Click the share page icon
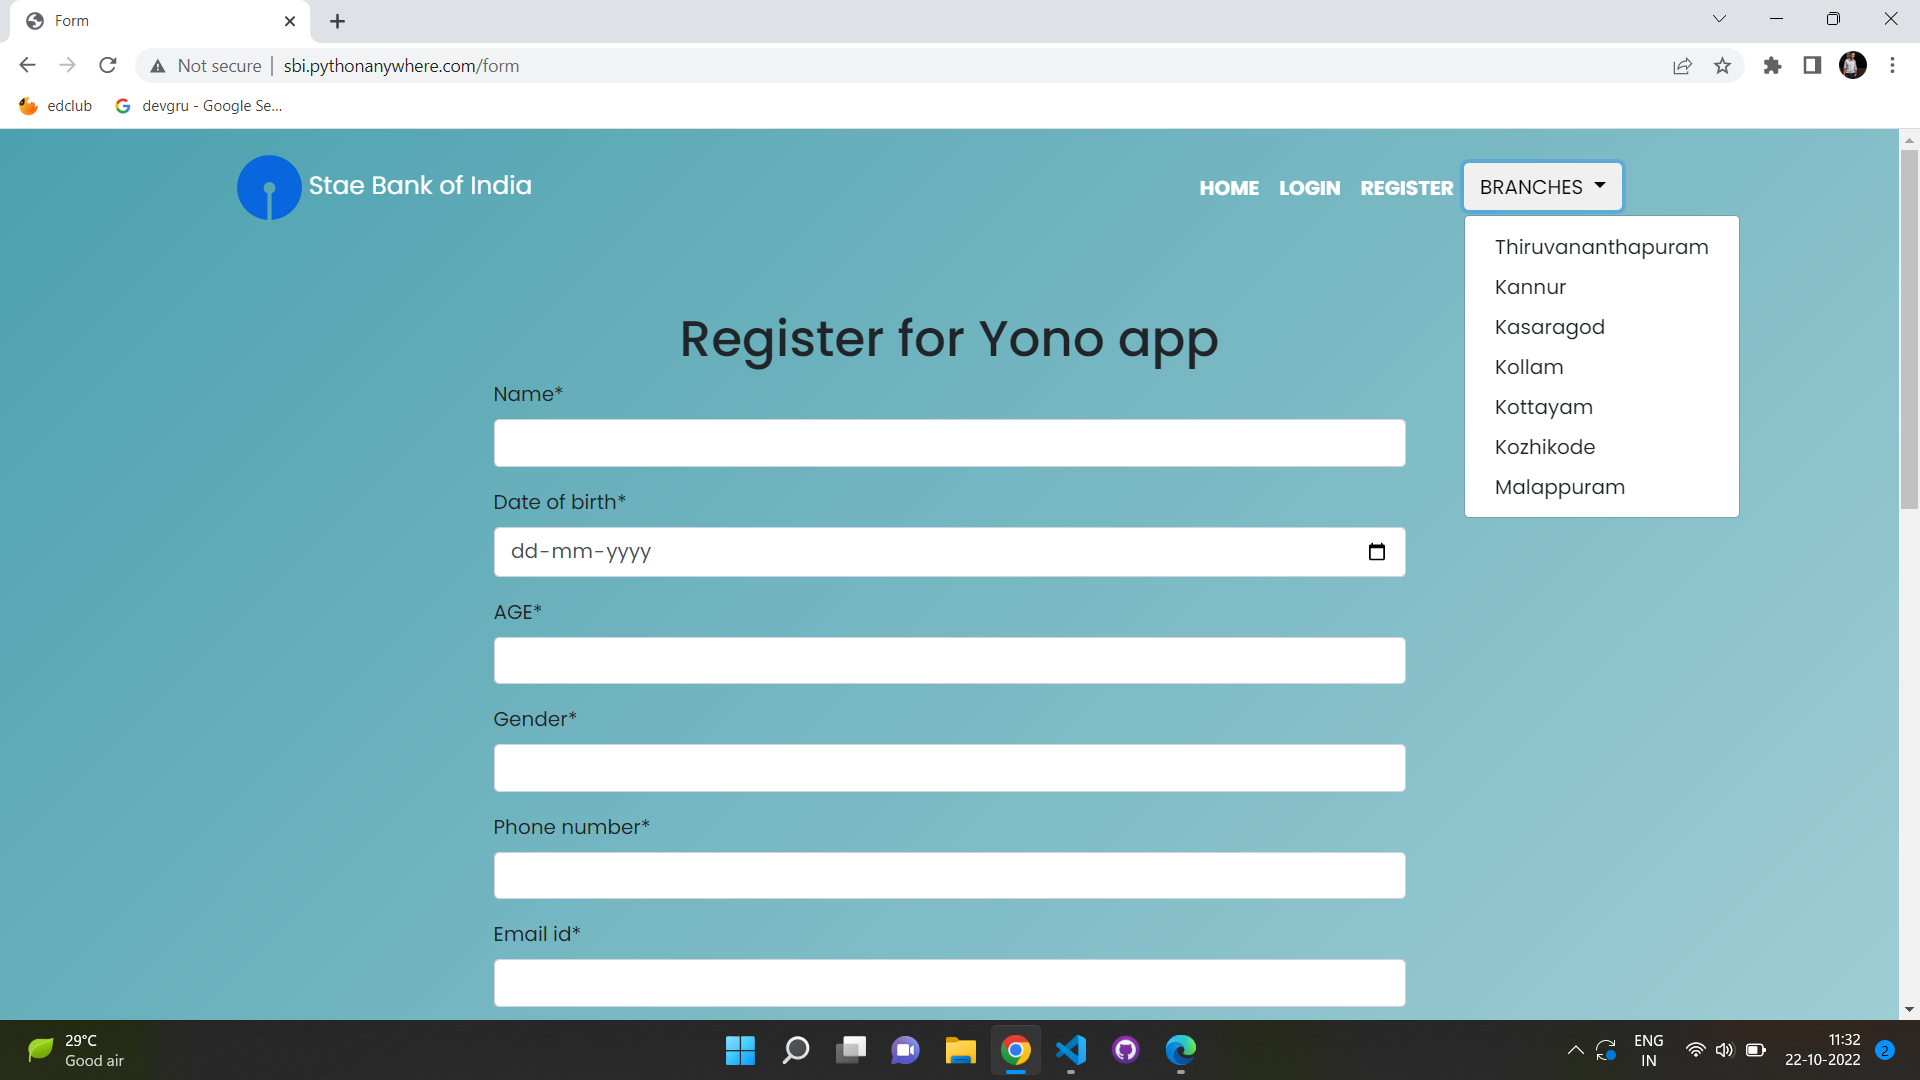This screenshot has width=1920, height=1080. (1682, 66)
